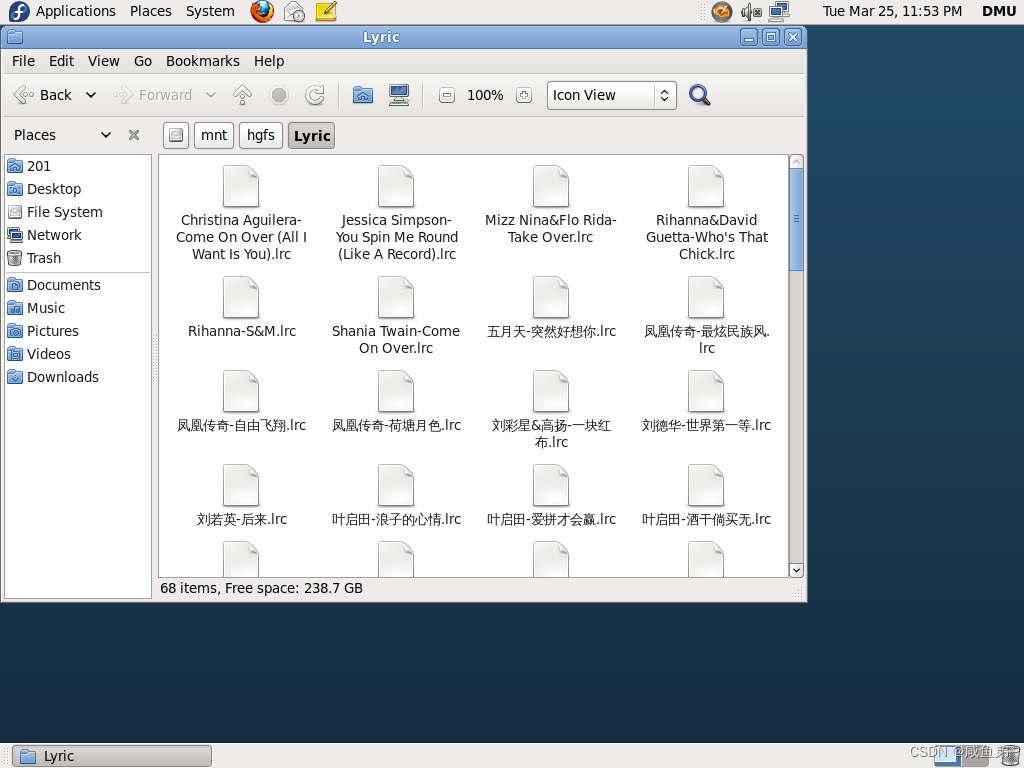The image size is (1024, 768).
Task: Go up to the parent folder
Action: point(242,95)
